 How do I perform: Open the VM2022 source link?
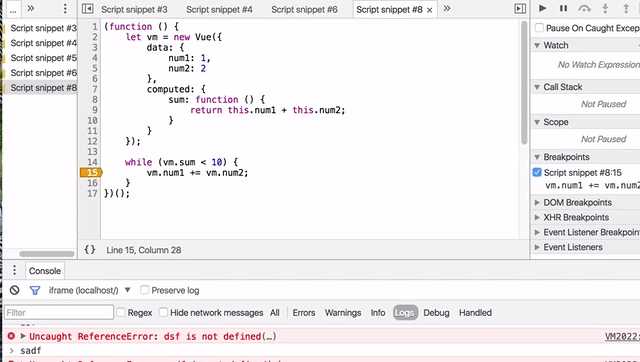pos(622,336)
